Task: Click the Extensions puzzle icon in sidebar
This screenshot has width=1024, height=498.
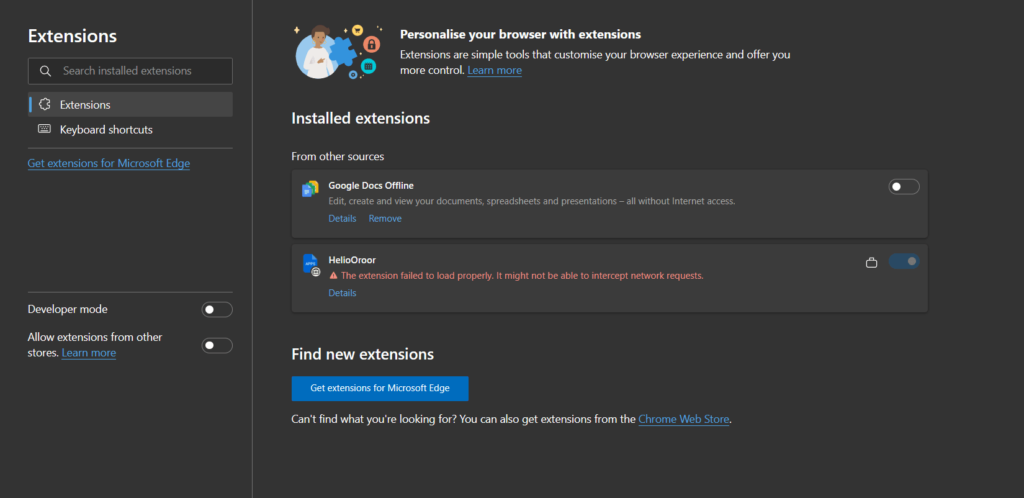Action: coord(45,105)
